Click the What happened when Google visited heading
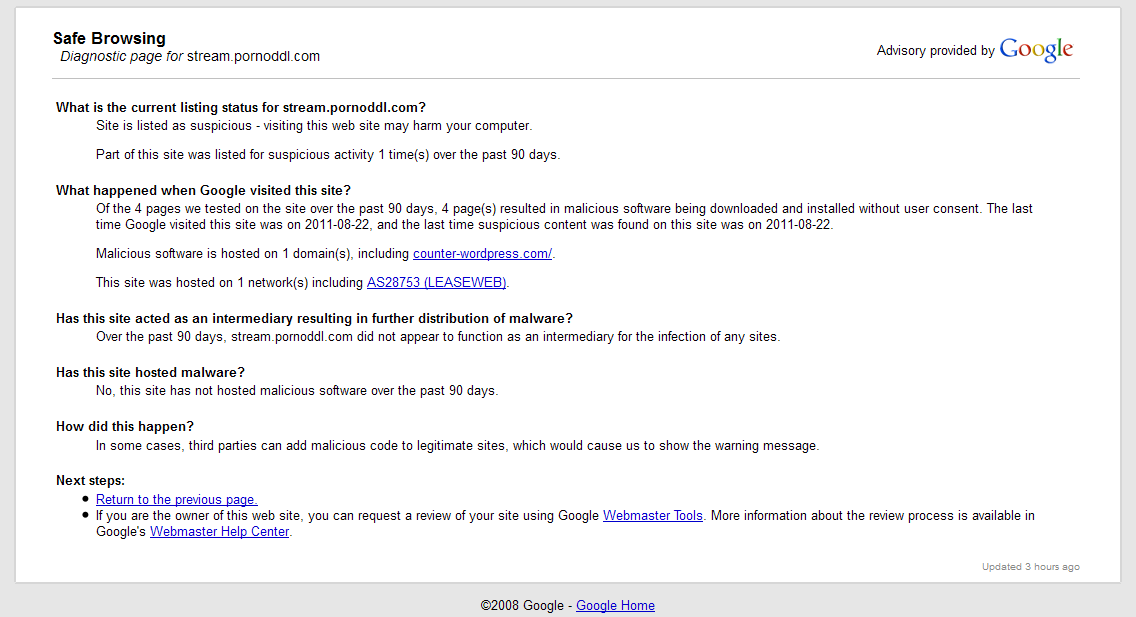 pyautogui.click(x=203, y=190)
